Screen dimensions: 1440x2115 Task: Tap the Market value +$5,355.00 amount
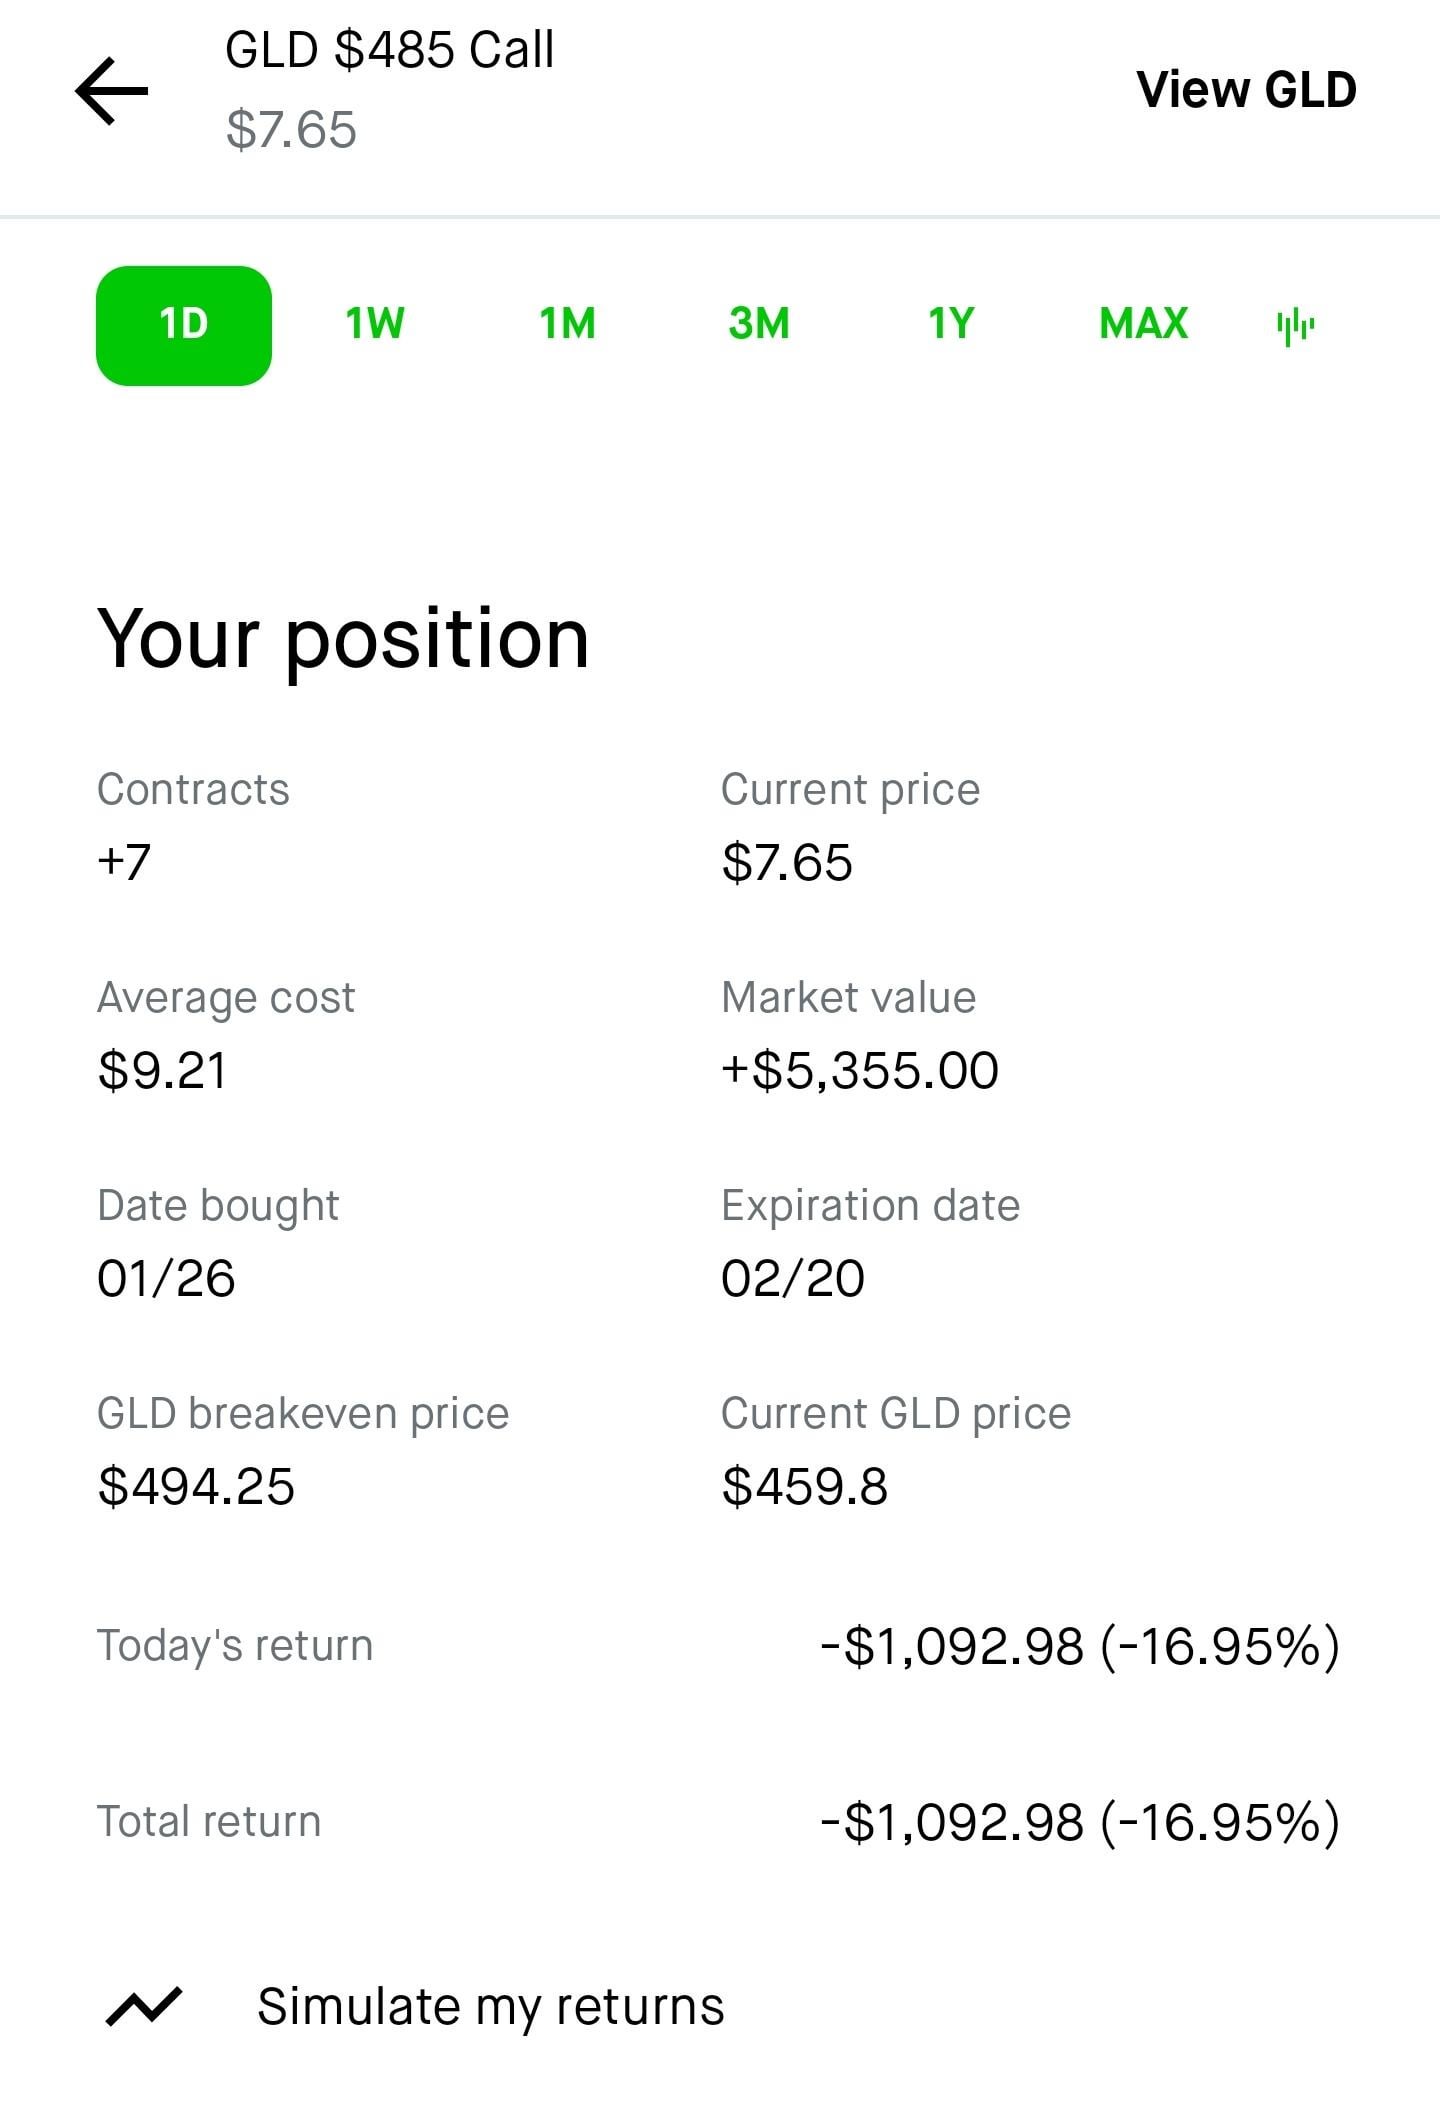coord(860,1070)
